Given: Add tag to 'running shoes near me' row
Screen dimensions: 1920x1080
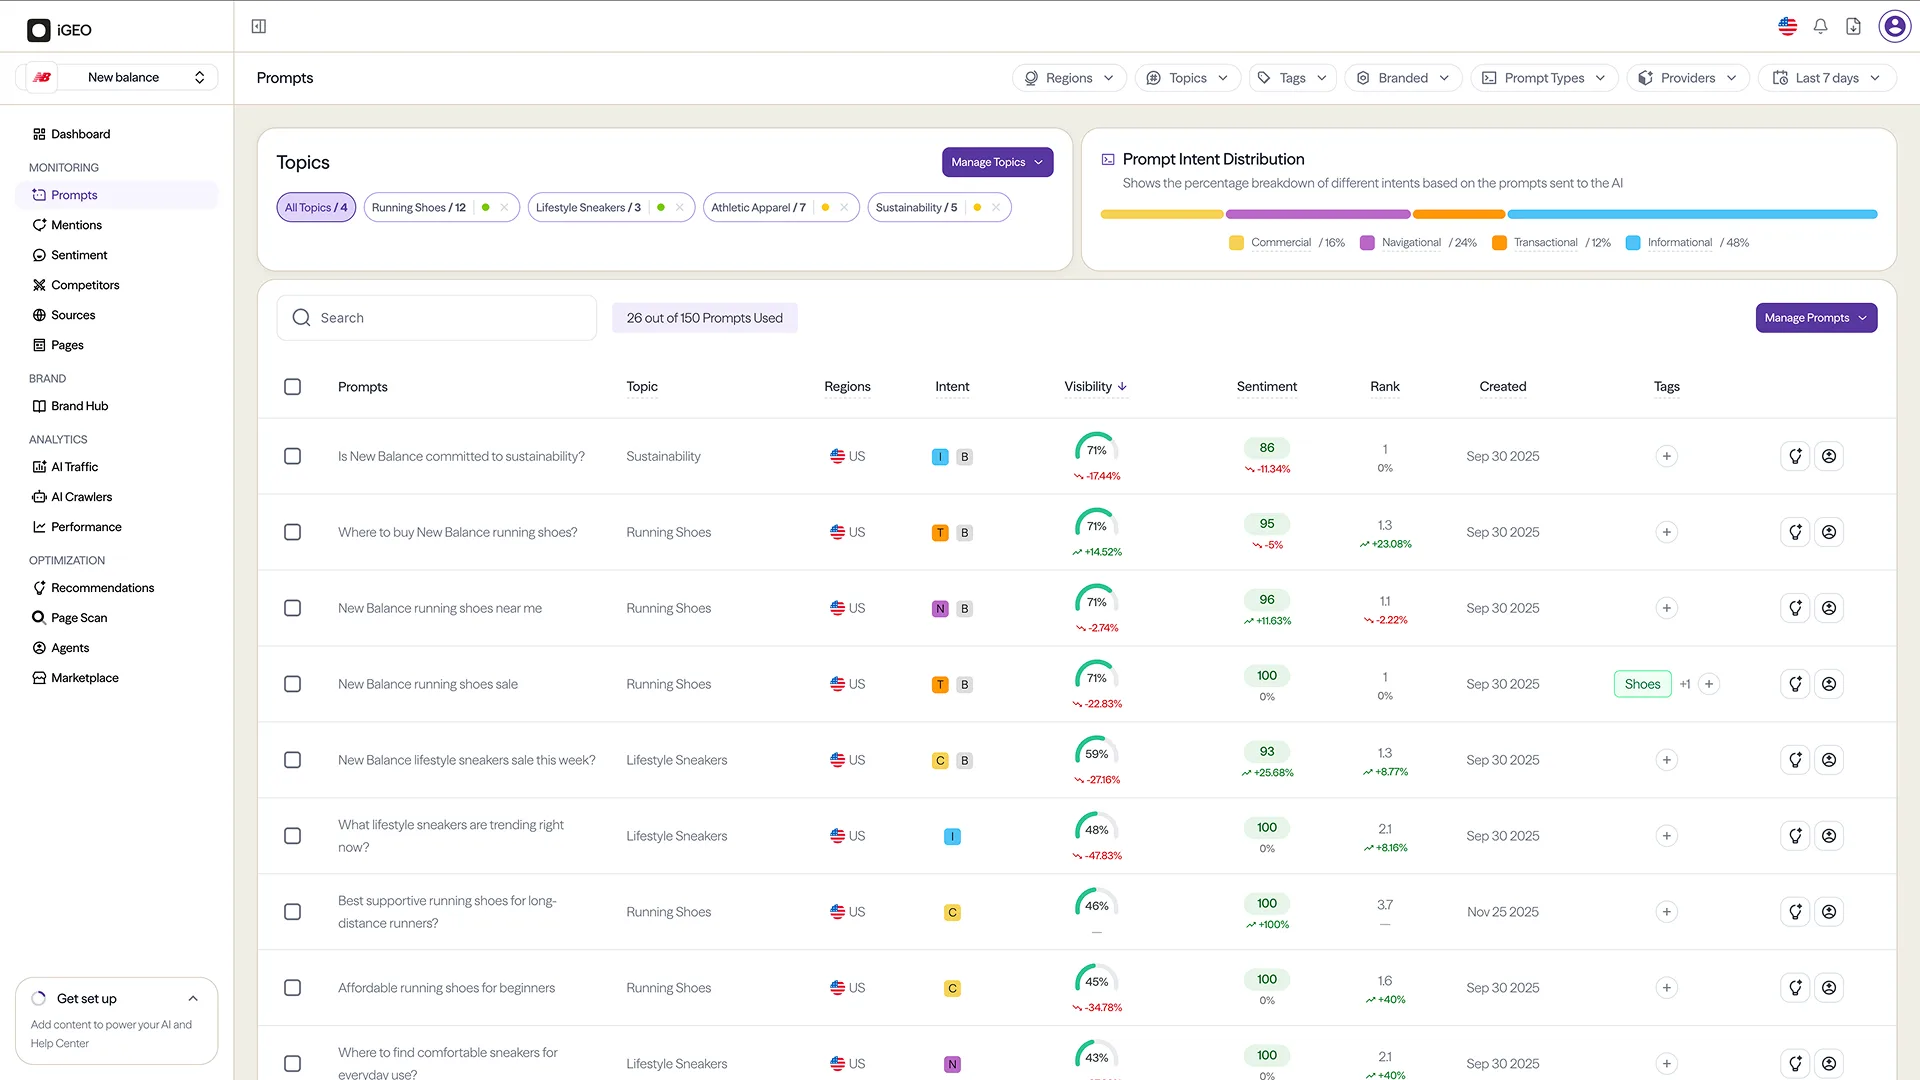Looking at the screenshot, I should (x=1667, y=608).
